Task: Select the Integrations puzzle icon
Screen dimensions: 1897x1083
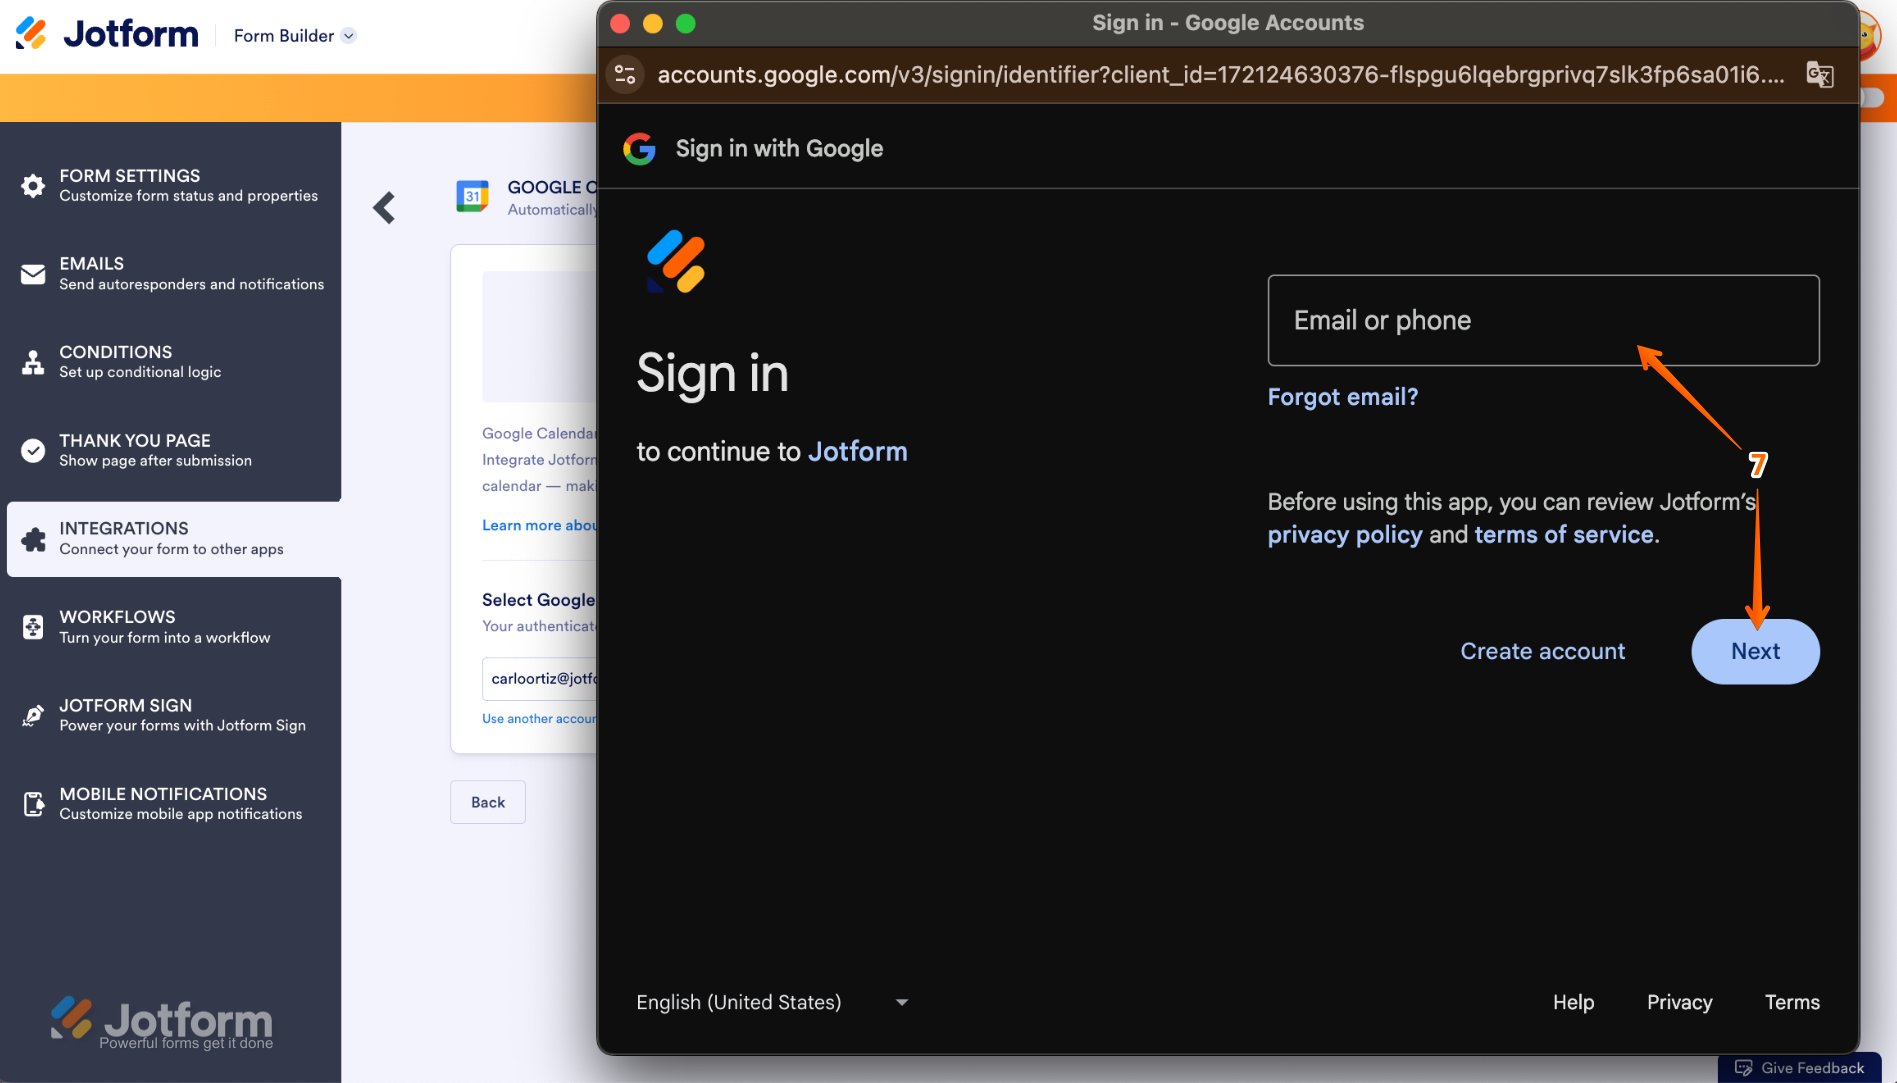Action: [33, 538]
